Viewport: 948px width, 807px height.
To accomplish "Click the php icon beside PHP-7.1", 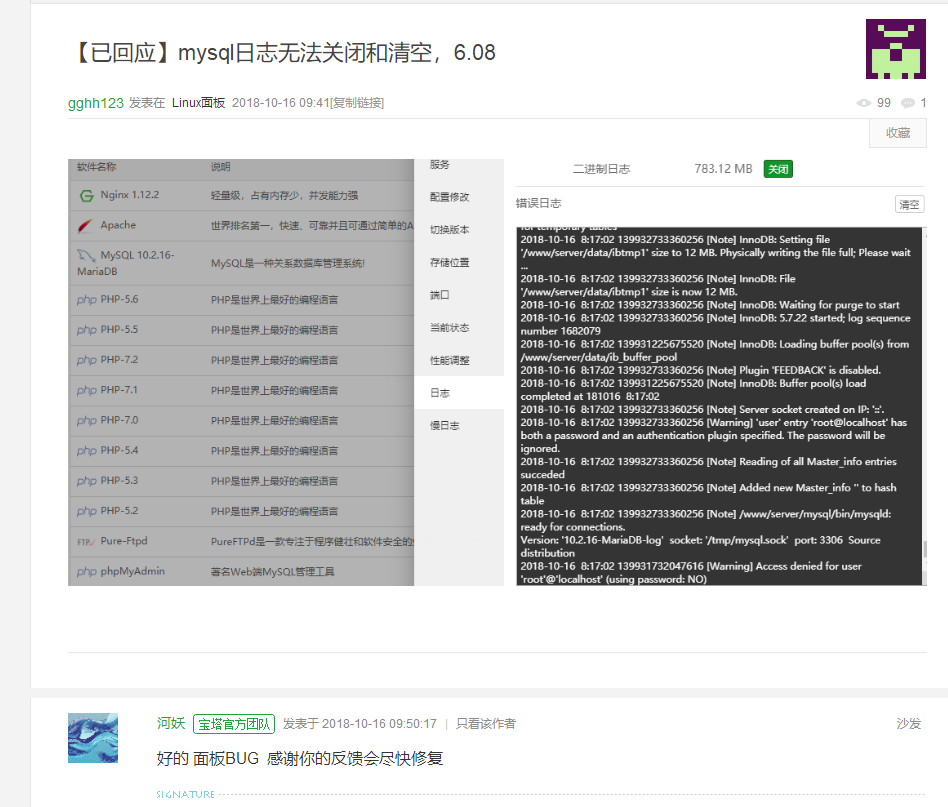I will (x=86, y=391).
